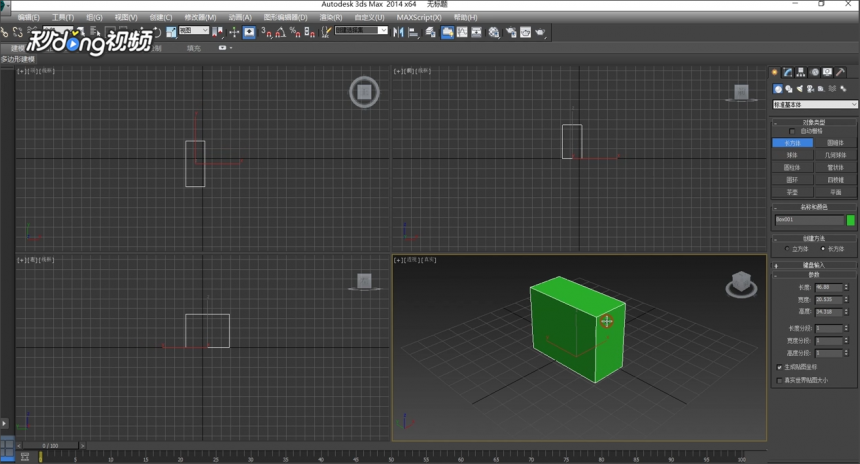This screenshot has height=464, width=860.
Task: Select the 立方体 radio button
Action: coord(787,249)
